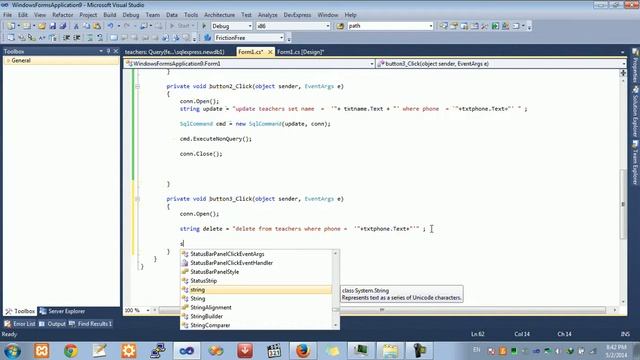This screenshot has height=360, width=640.
Task: Switch to the teachers Query tab
Action: [175, 52]
